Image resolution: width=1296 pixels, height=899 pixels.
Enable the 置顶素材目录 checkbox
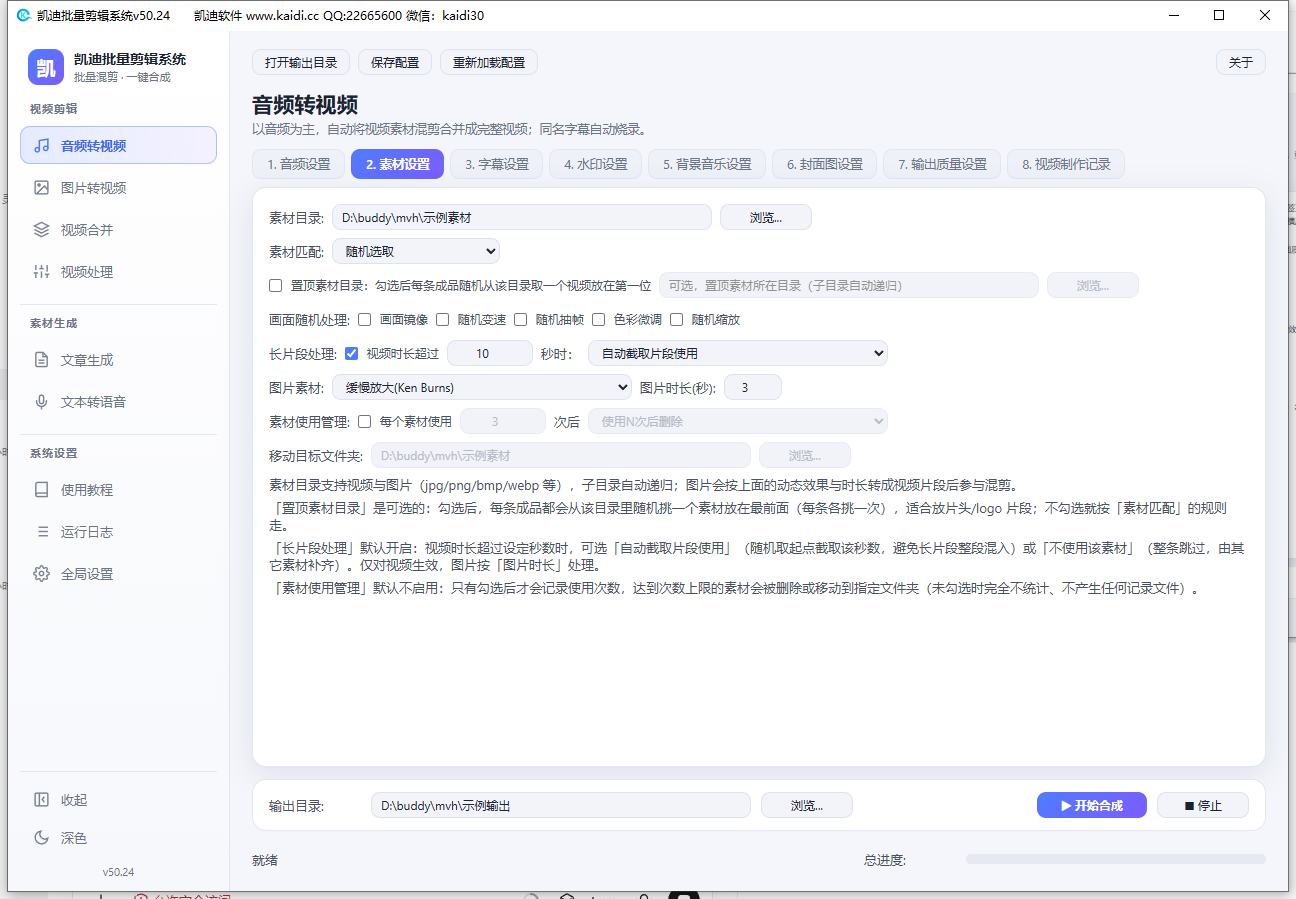click(276, 286)
